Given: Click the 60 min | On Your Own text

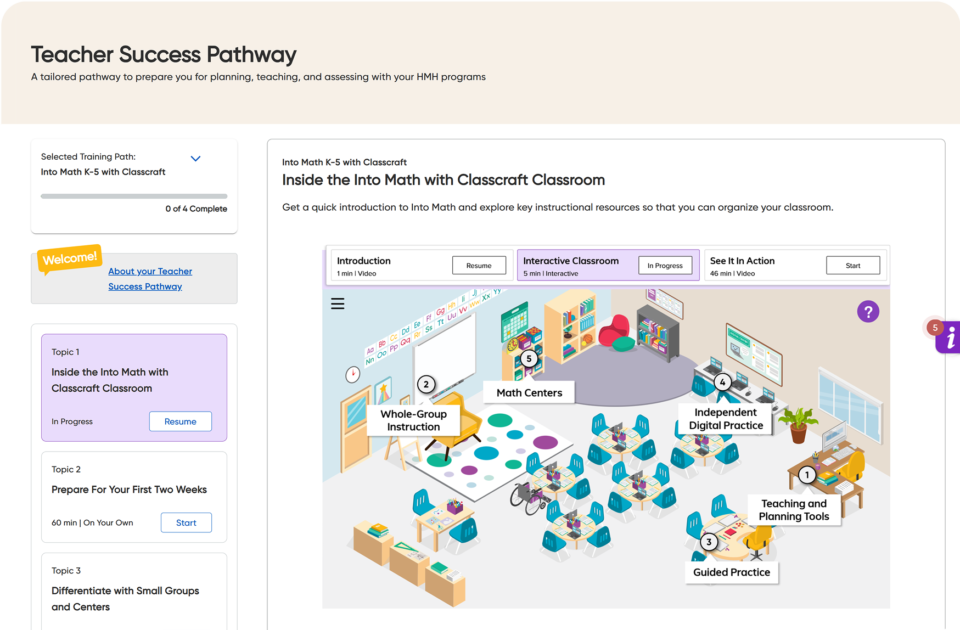Looking at the screenshot, I should [92, 523].
